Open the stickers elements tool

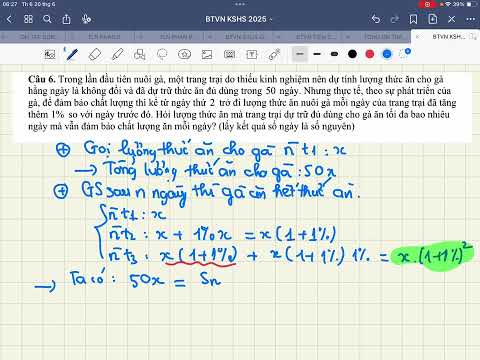click(184, 54)
